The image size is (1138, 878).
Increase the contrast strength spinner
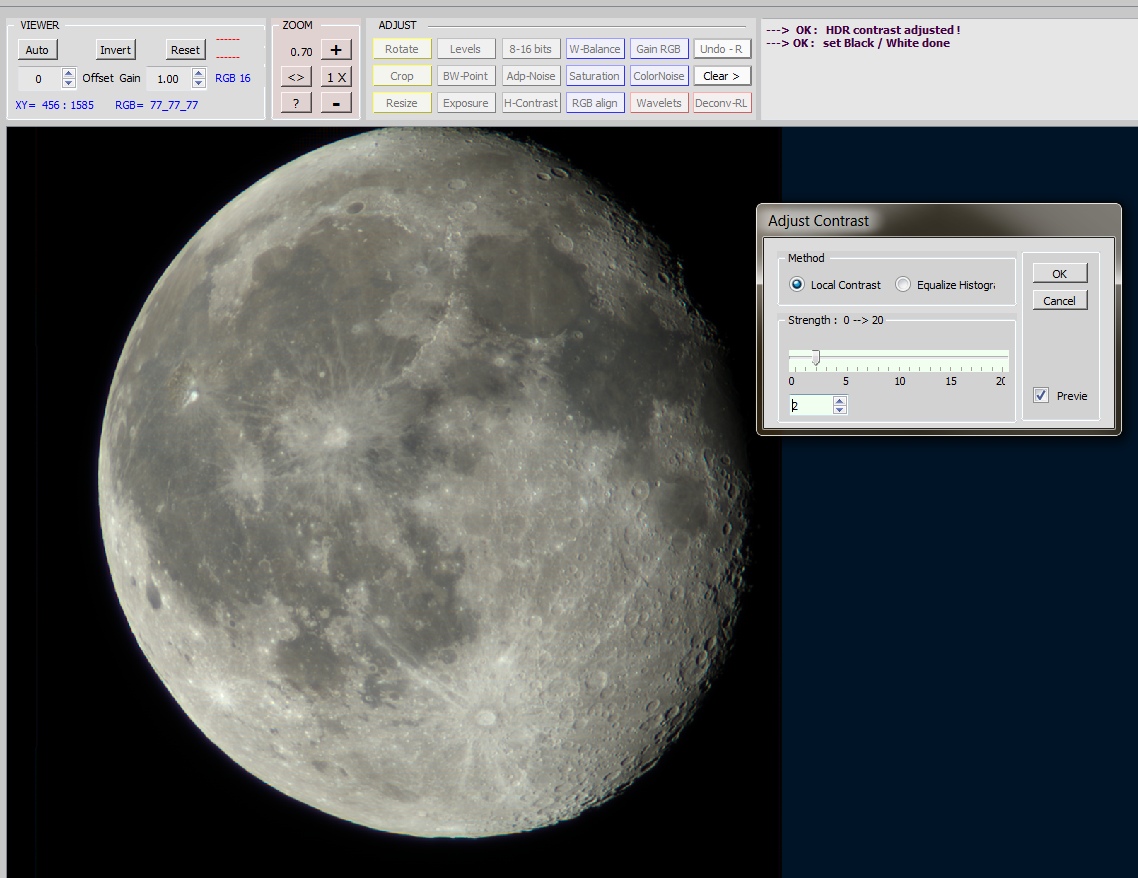pyautogui.click(x=840, y=401)
